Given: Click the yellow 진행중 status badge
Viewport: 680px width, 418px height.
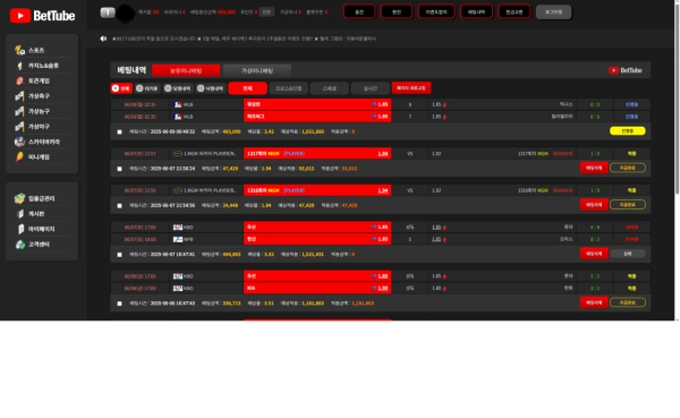Looking at the screenshot, I should click(x=627, y=131).
